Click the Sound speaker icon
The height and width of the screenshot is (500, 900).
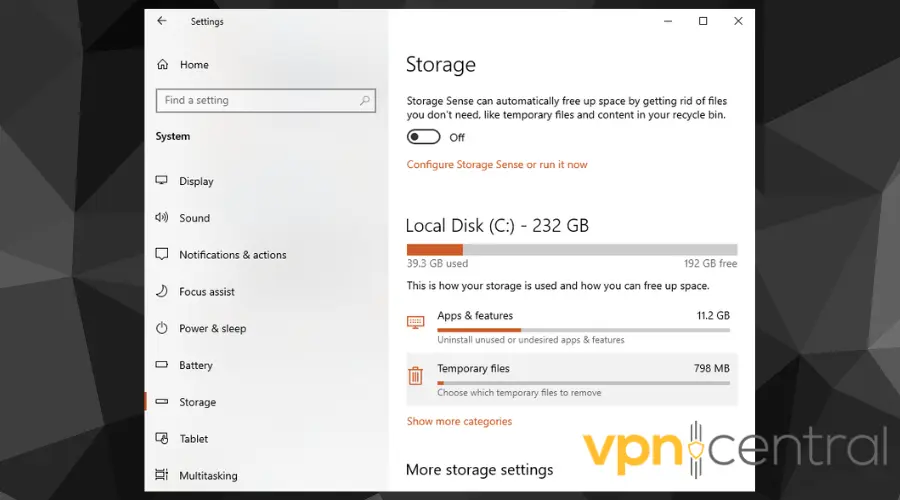point(162,218)
